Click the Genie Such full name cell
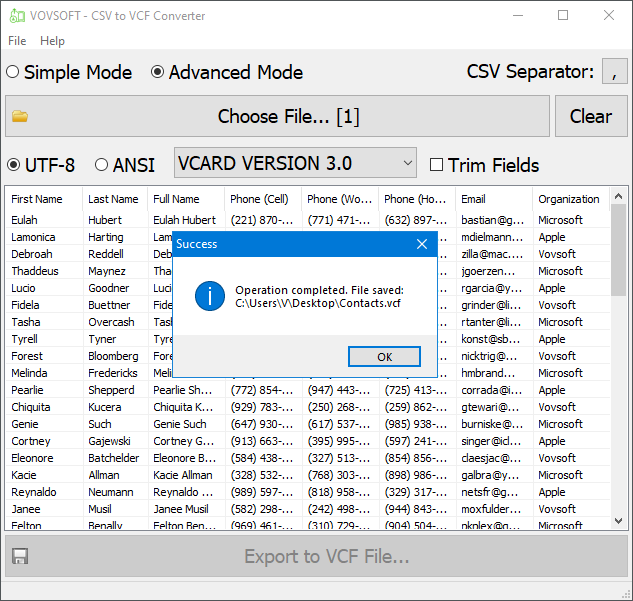This screenshot has height=601, width=633. tap(180, 424)
